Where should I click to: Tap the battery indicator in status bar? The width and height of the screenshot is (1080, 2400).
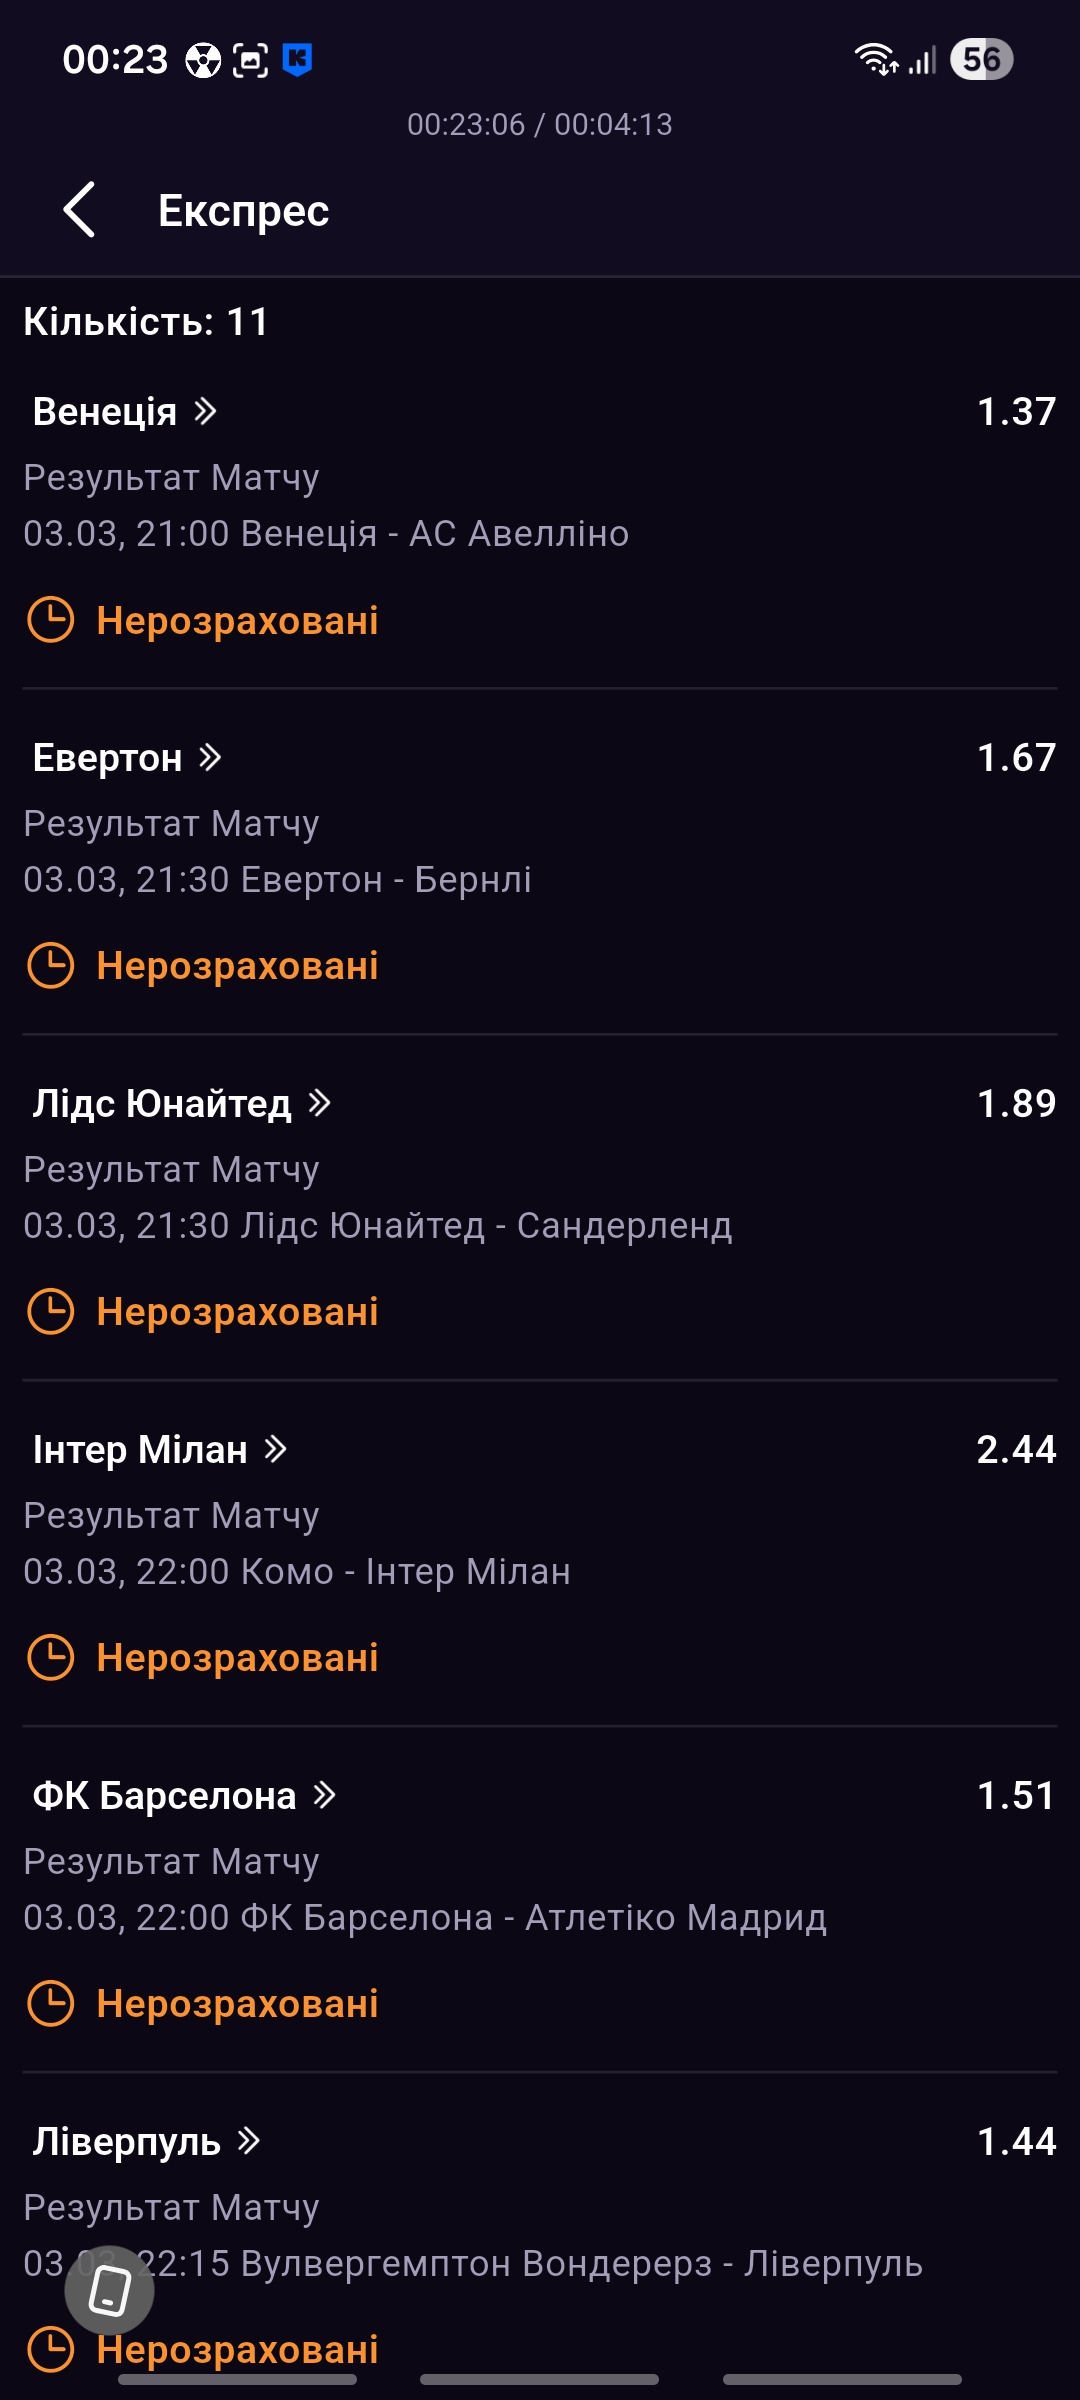(x=981, y=60)
